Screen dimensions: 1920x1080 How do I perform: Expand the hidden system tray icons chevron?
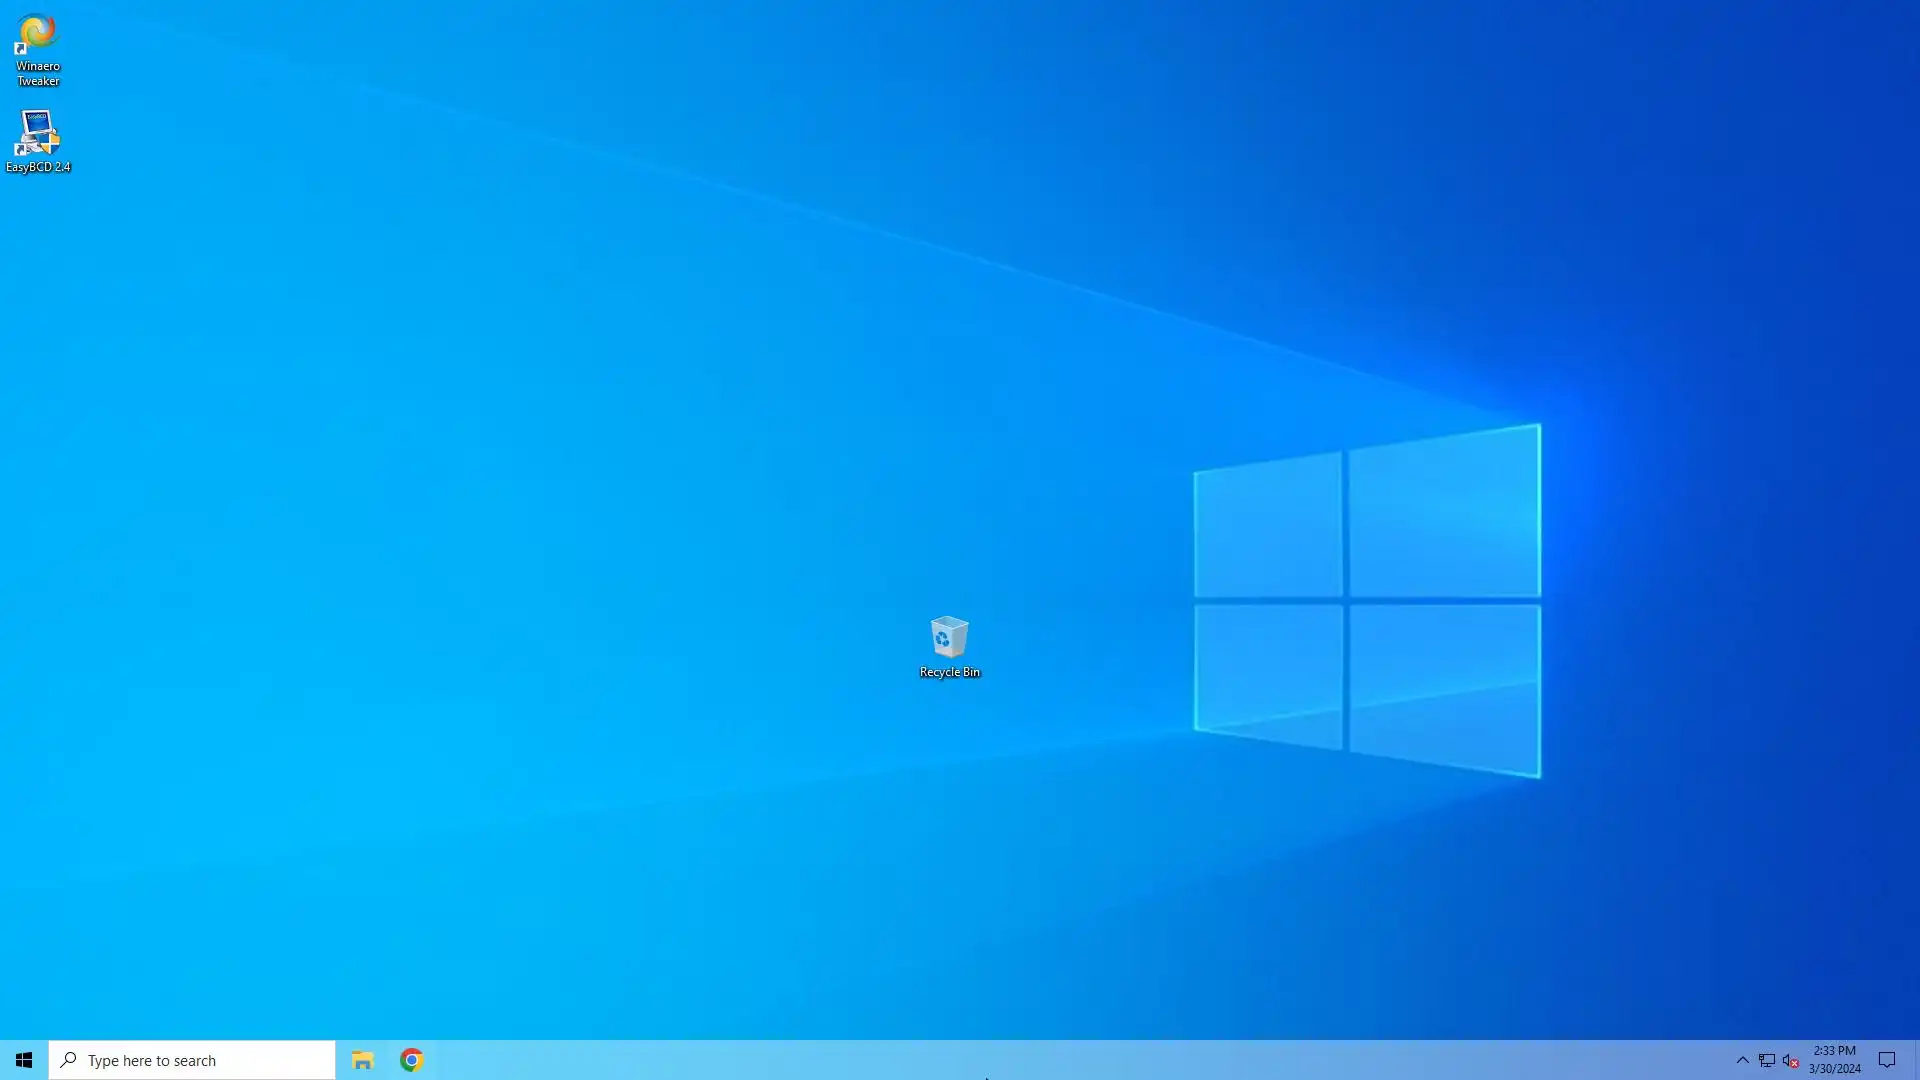(1742, 1060)
